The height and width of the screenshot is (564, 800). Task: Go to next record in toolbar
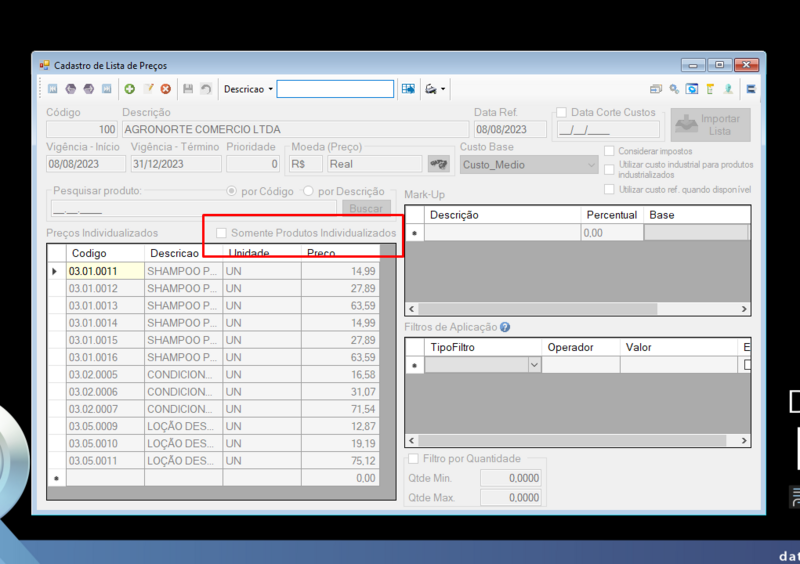(x=89, y=89)
